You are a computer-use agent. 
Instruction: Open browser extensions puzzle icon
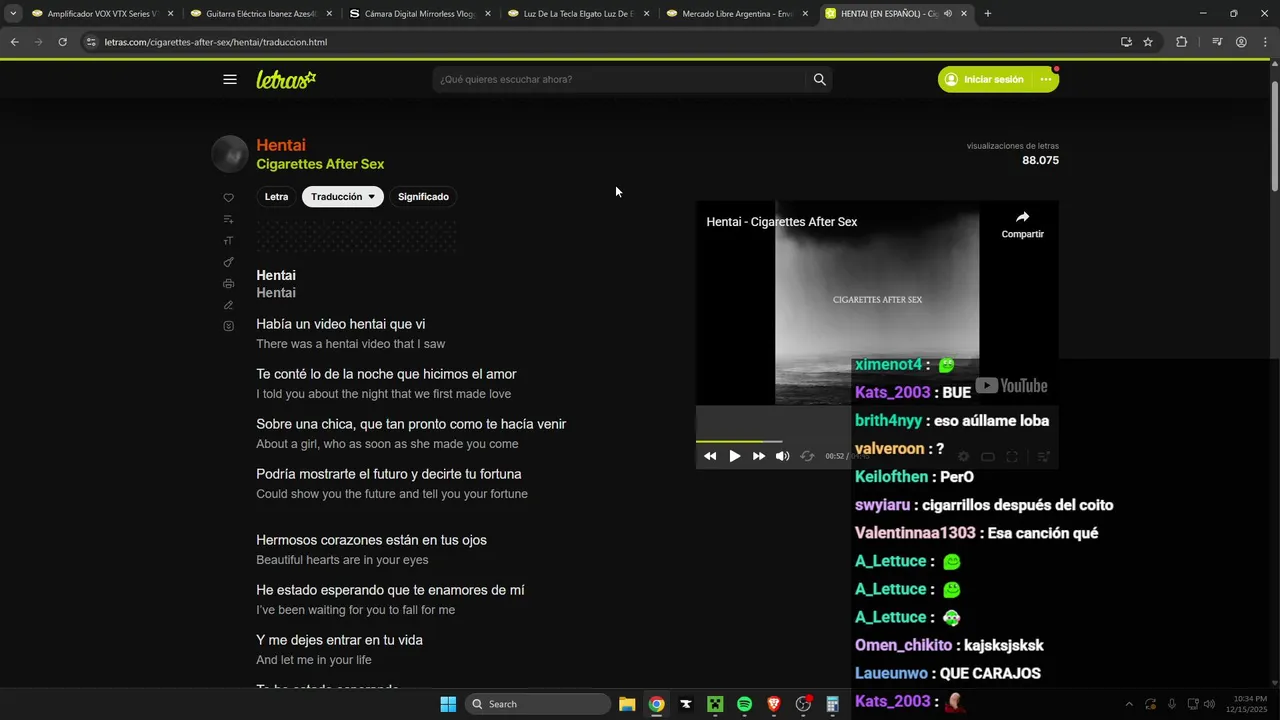(x=1182, y=42)
